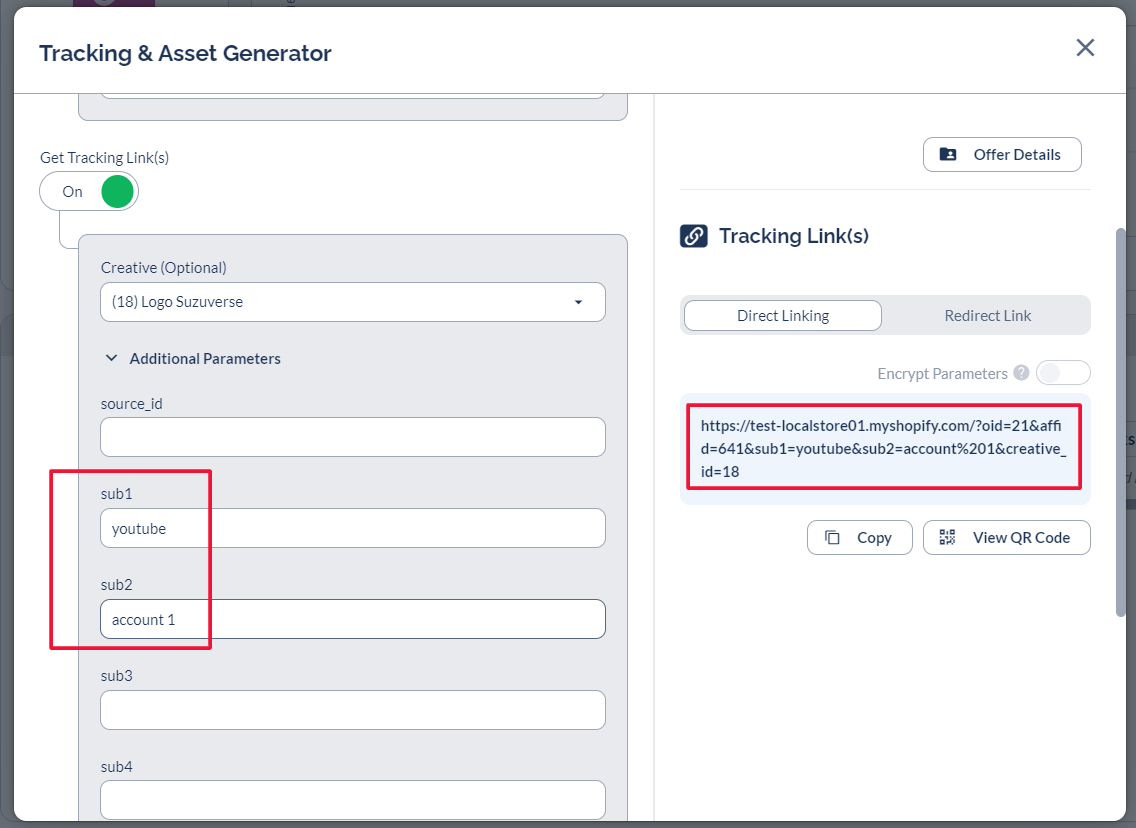Open View QR Code
Screen dimensions: 1136x828
pos(1007,538)
